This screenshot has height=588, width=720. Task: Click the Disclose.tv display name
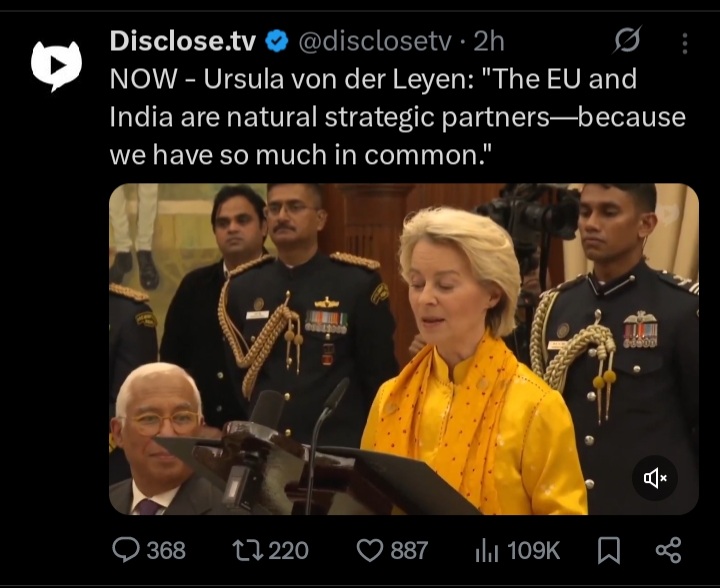pos(183,41)
